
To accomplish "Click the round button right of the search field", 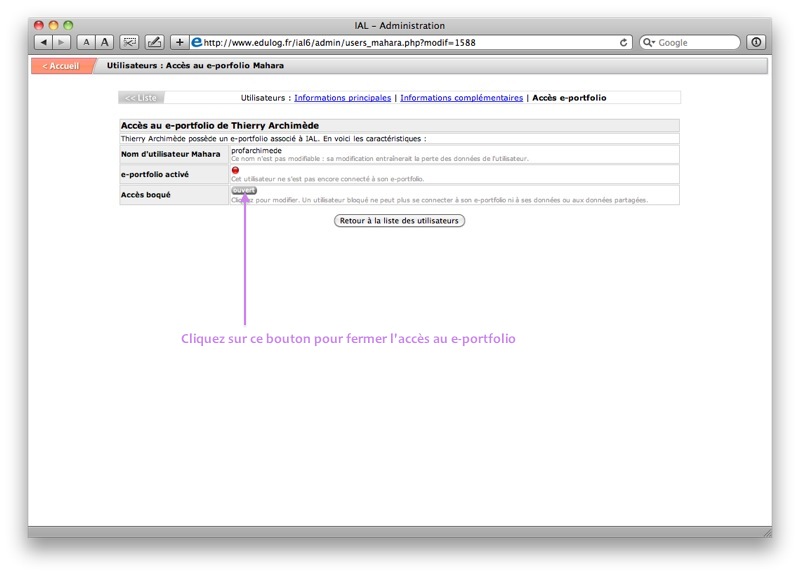I will pyautogui.click(x=756, y=42).
